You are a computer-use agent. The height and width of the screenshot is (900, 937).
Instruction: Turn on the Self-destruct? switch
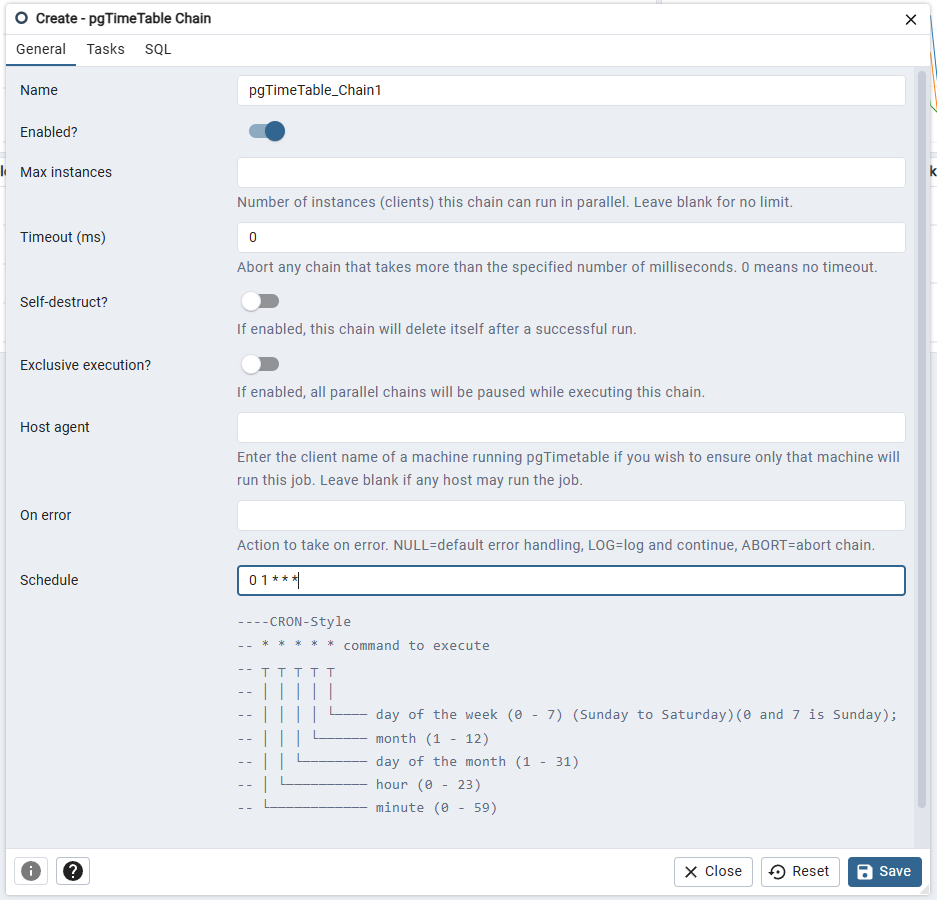[x=261, y=301]
